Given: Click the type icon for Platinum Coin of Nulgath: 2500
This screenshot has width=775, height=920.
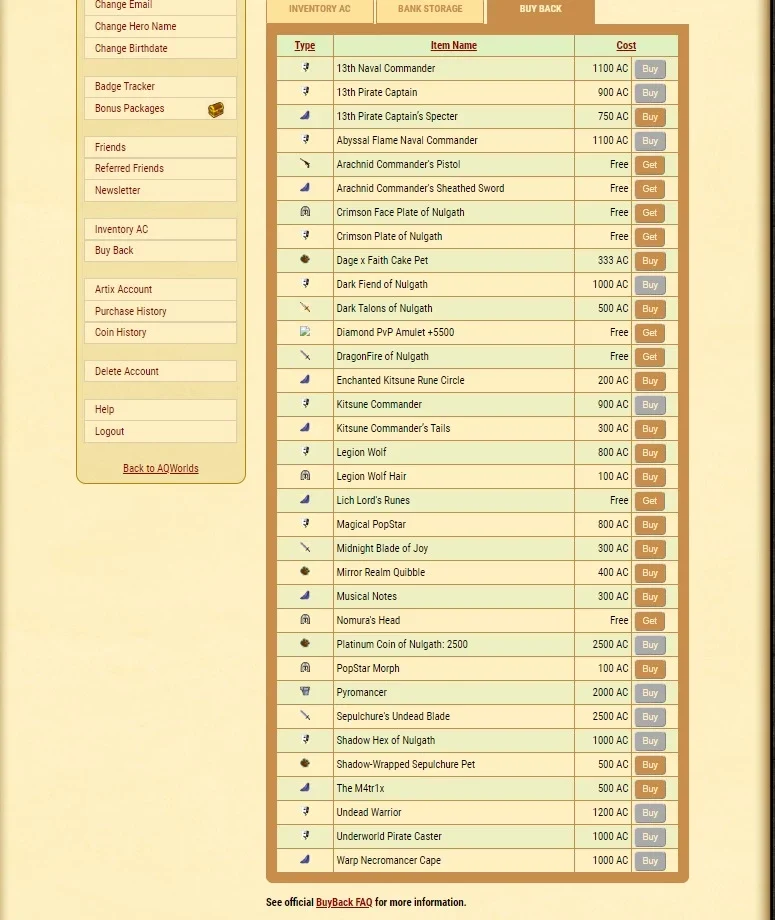Looking at the screenshot, I should [305, 644].
